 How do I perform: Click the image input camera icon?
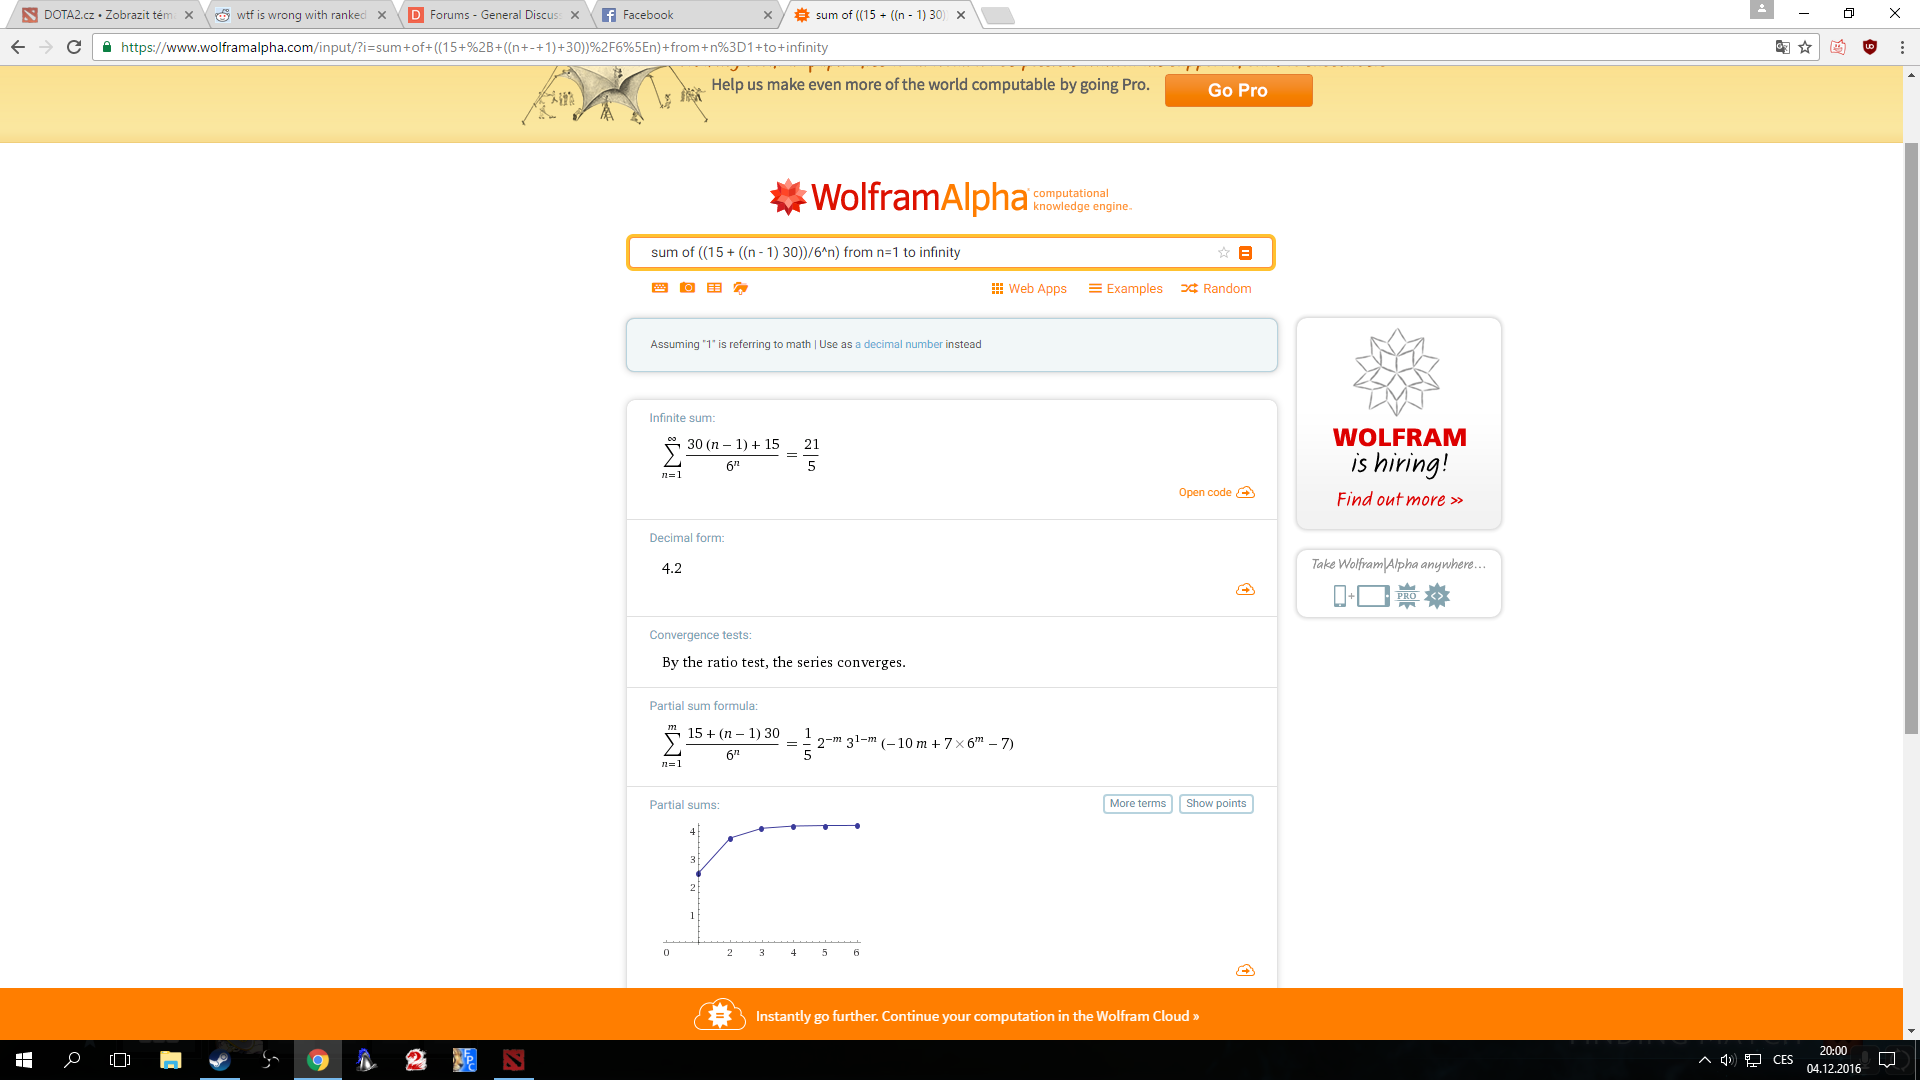click(687, 288)
